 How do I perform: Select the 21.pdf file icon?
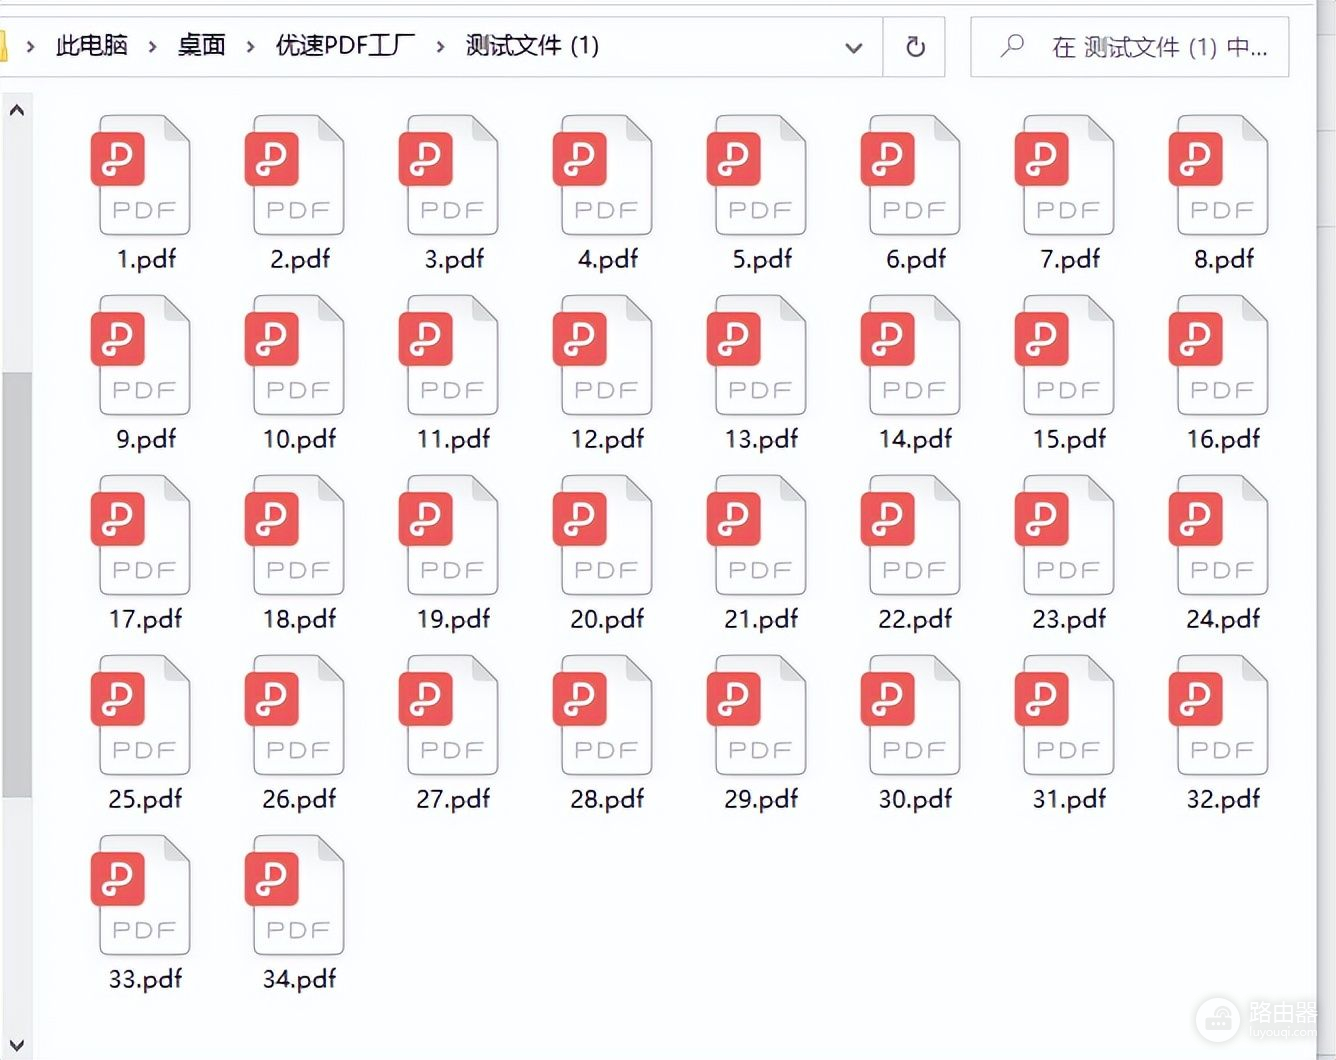point(758,535)
